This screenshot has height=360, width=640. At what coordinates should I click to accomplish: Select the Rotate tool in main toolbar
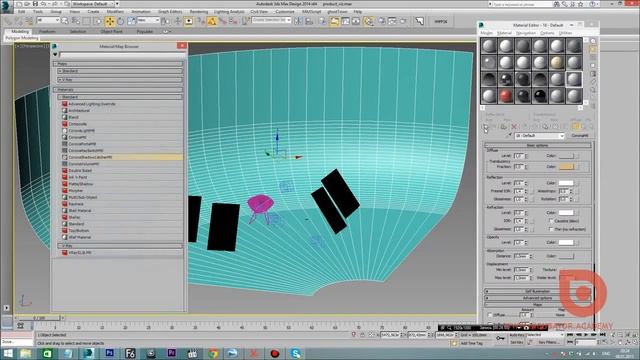click(x=120, y=21)
